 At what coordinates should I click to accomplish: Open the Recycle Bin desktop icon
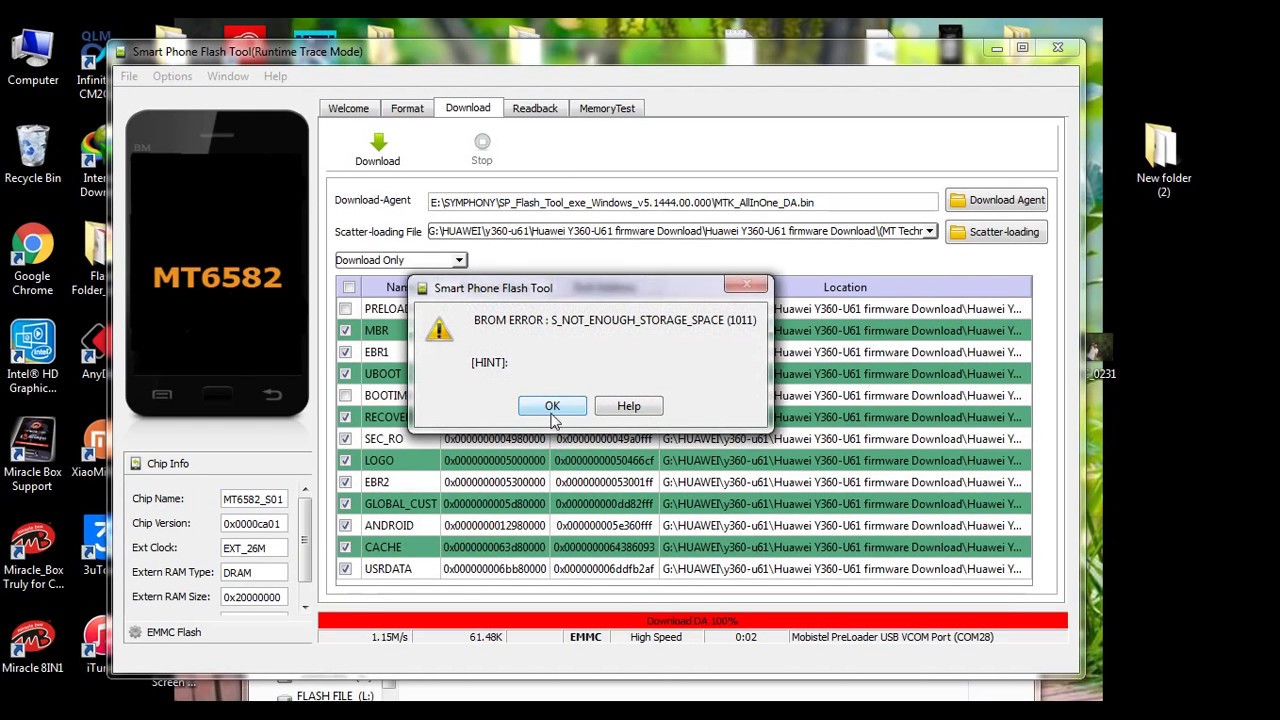pos(33,155)
